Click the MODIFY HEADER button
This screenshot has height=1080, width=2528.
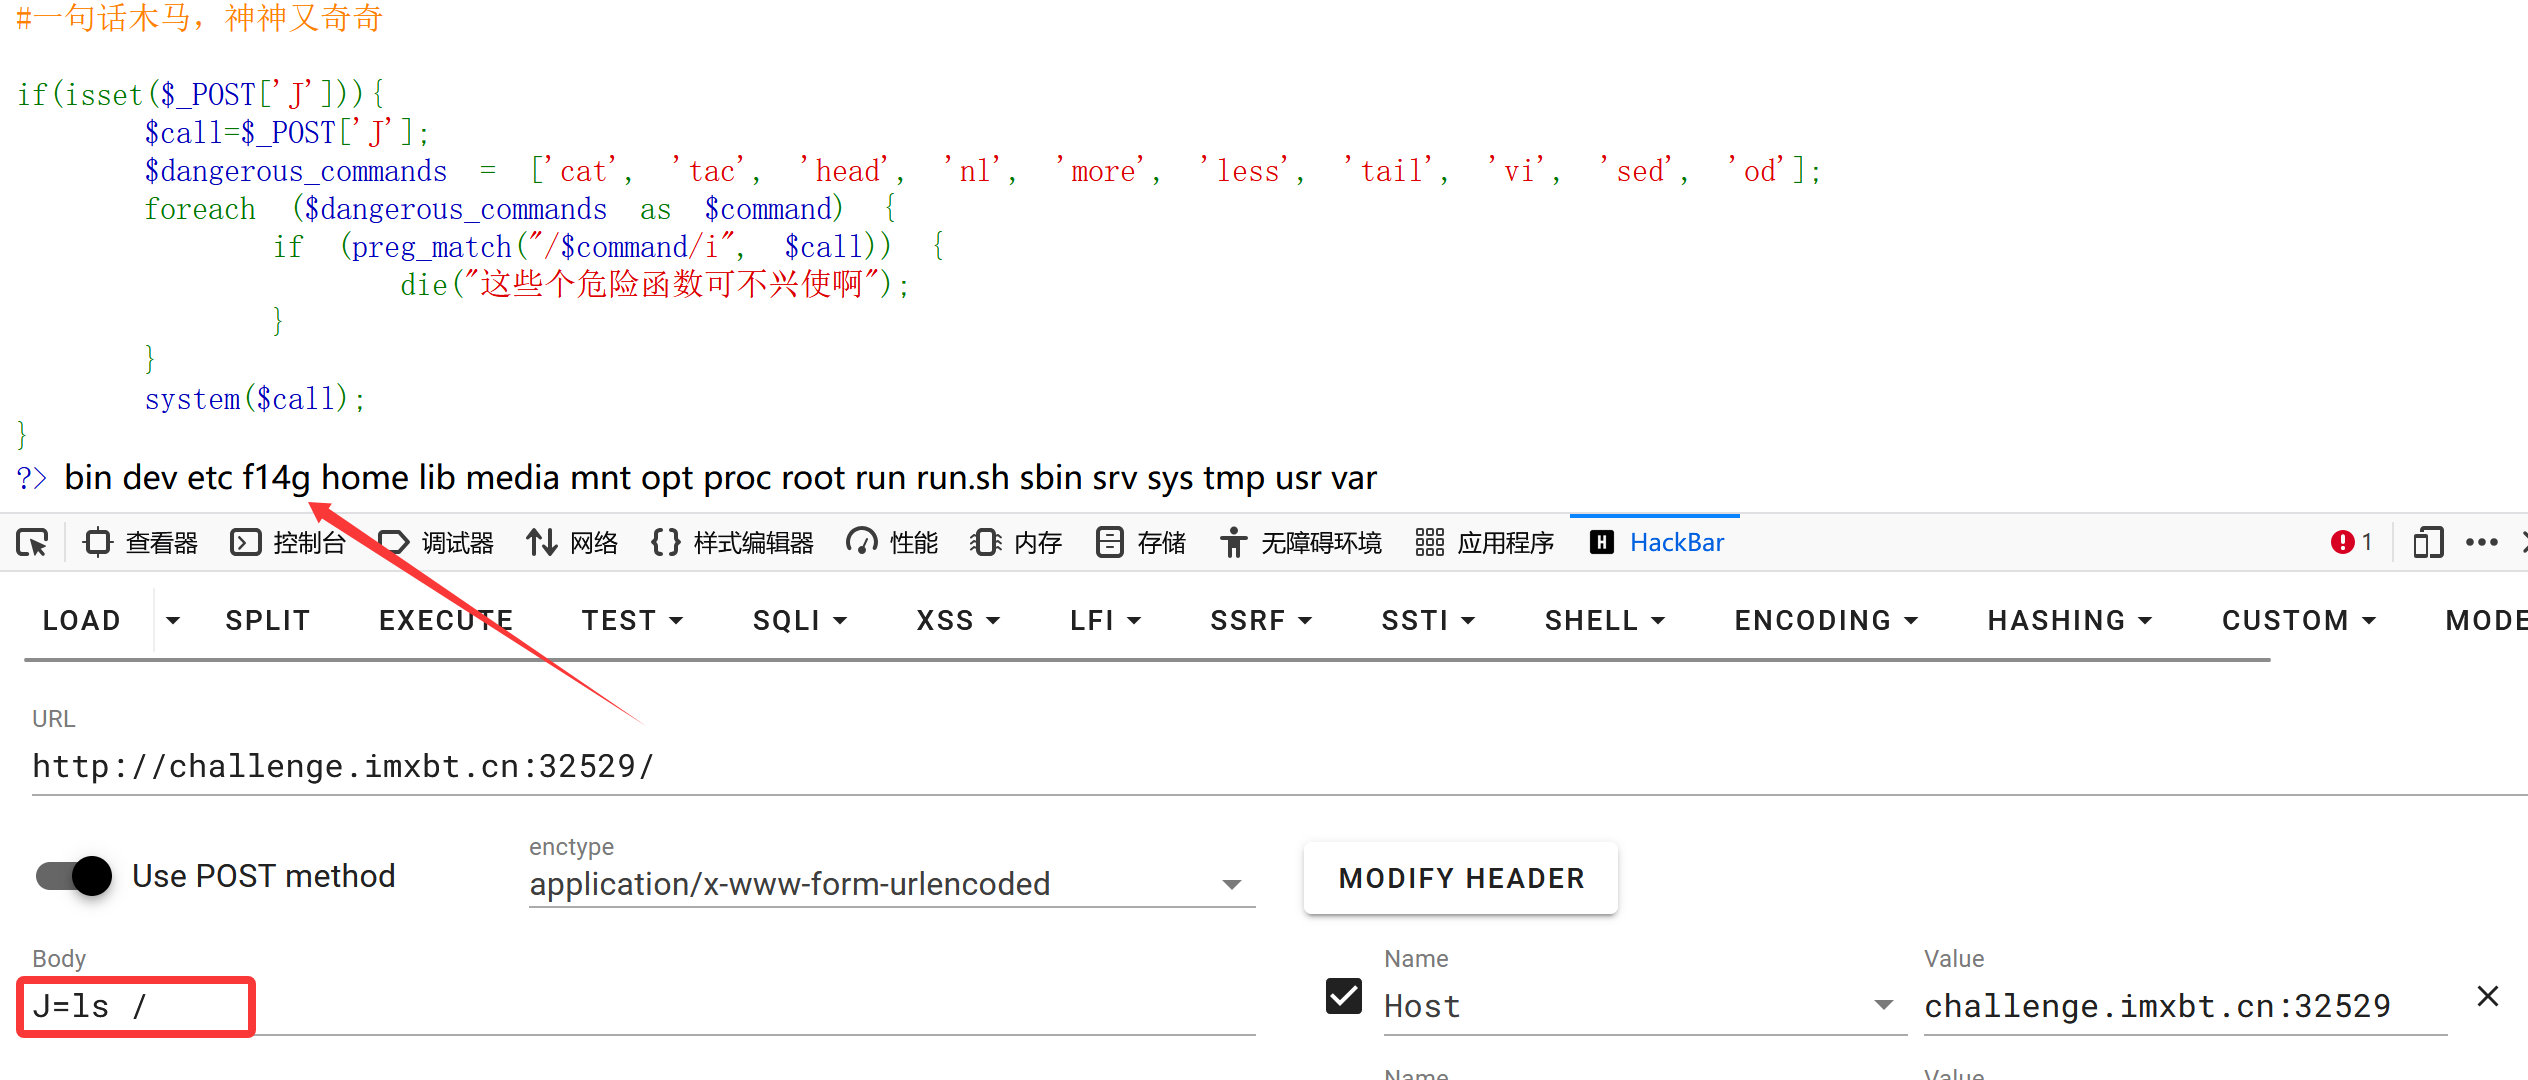pyautogui.click(x=1461, y=878)
